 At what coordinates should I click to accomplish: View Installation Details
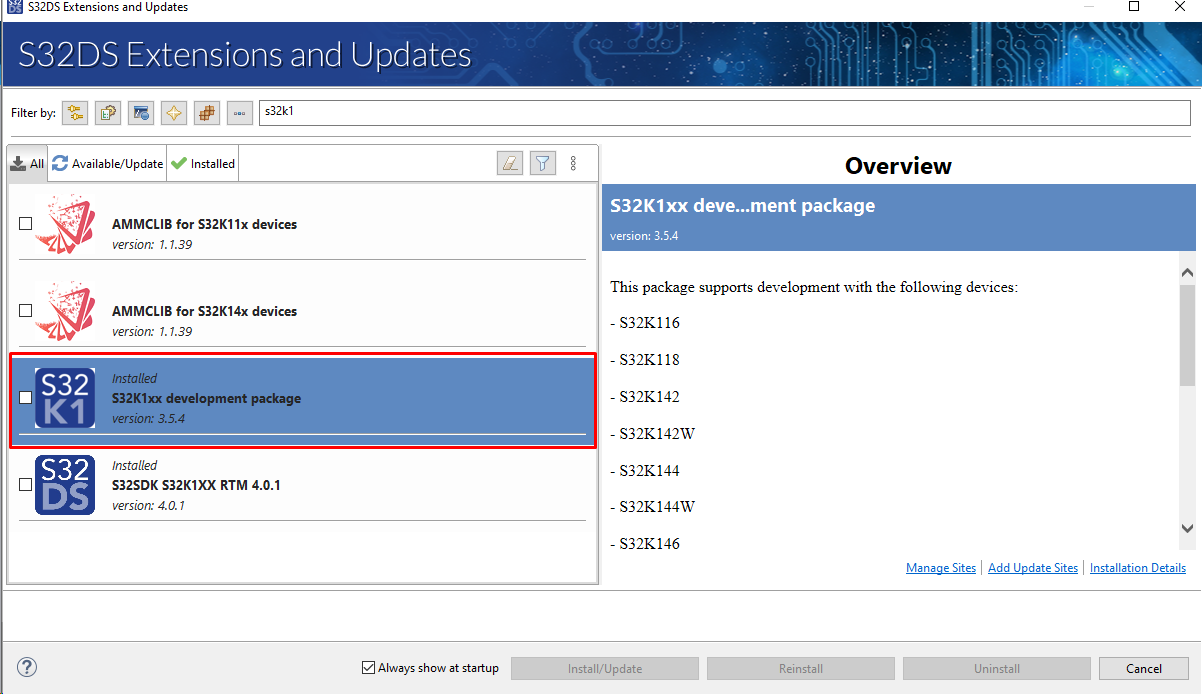(x=1137, y=567)
